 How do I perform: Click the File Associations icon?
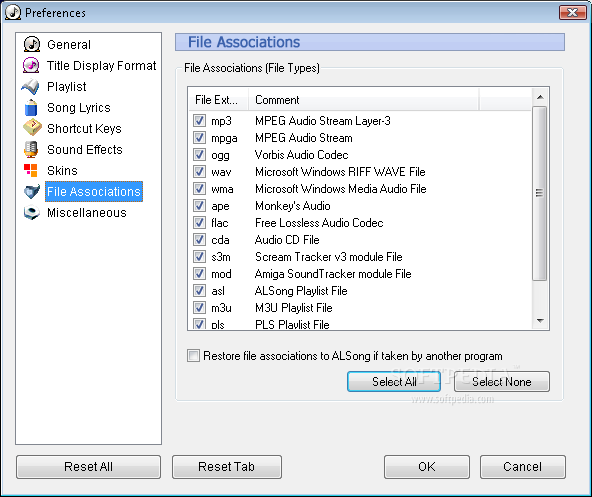[32, 192]
